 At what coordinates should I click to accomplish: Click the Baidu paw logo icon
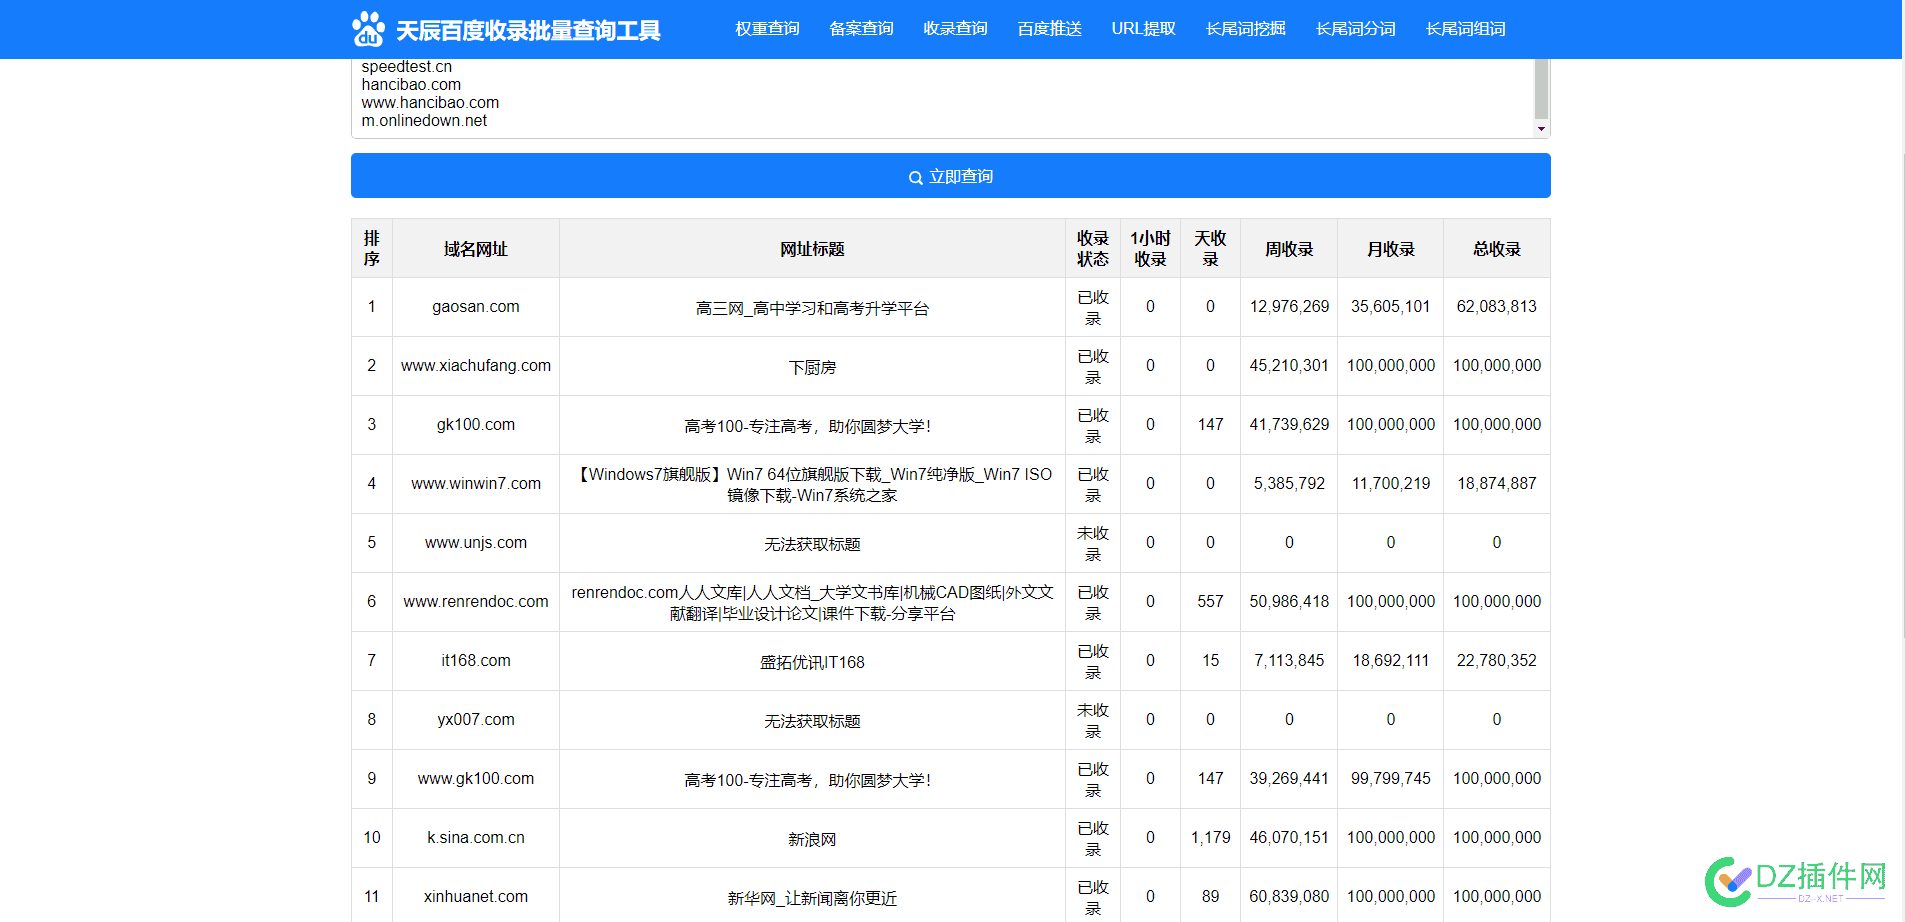coord(368,29)
